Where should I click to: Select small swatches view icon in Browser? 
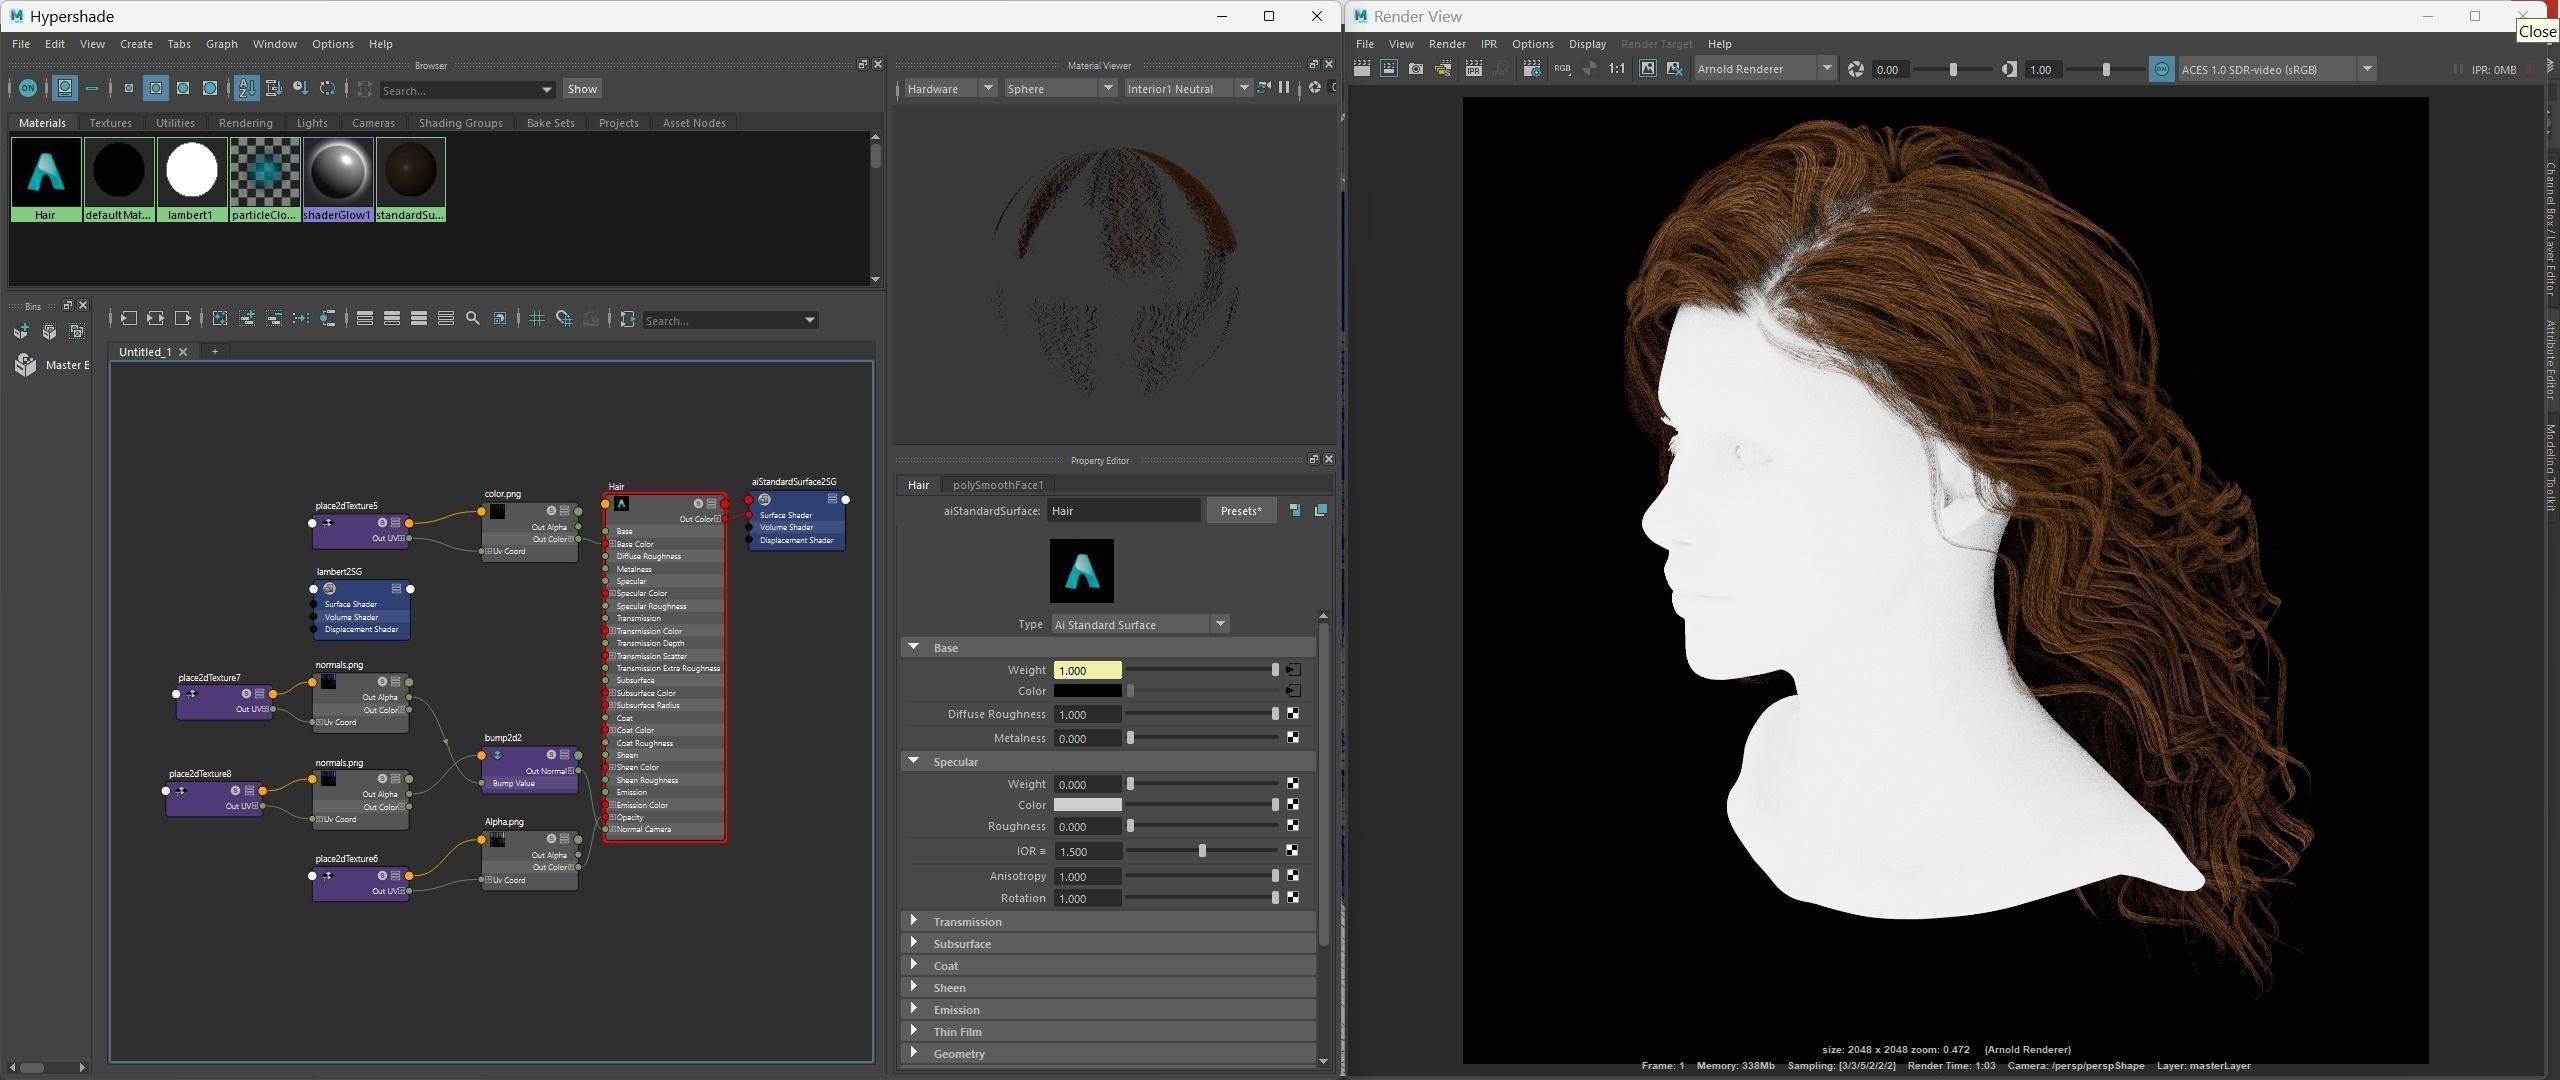point(129,88)
